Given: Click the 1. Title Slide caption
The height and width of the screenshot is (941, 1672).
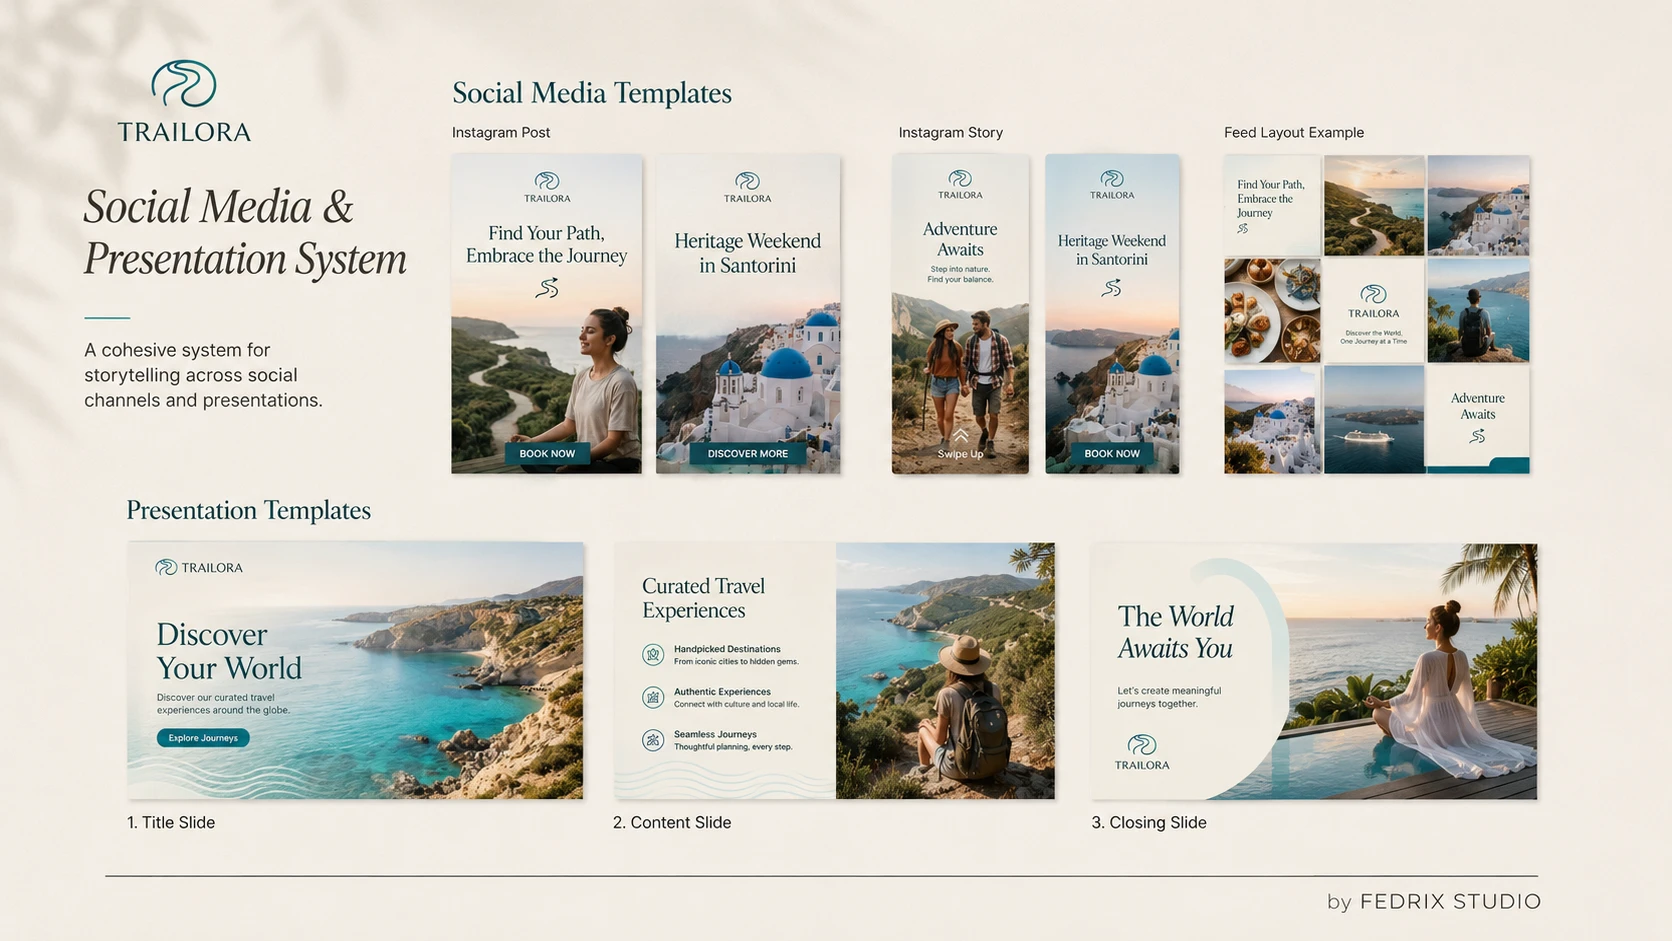Looking at the screenshot, I should click(171, 822).
